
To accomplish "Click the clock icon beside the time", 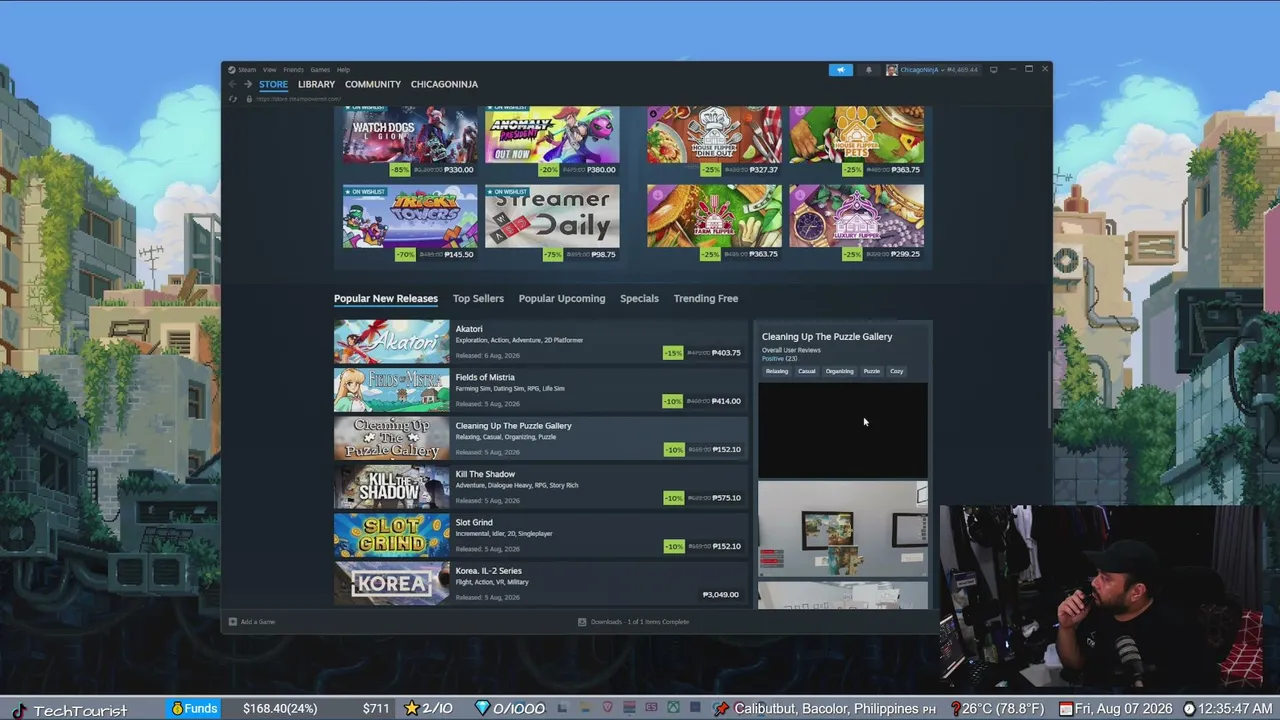I will point(1190,709).
